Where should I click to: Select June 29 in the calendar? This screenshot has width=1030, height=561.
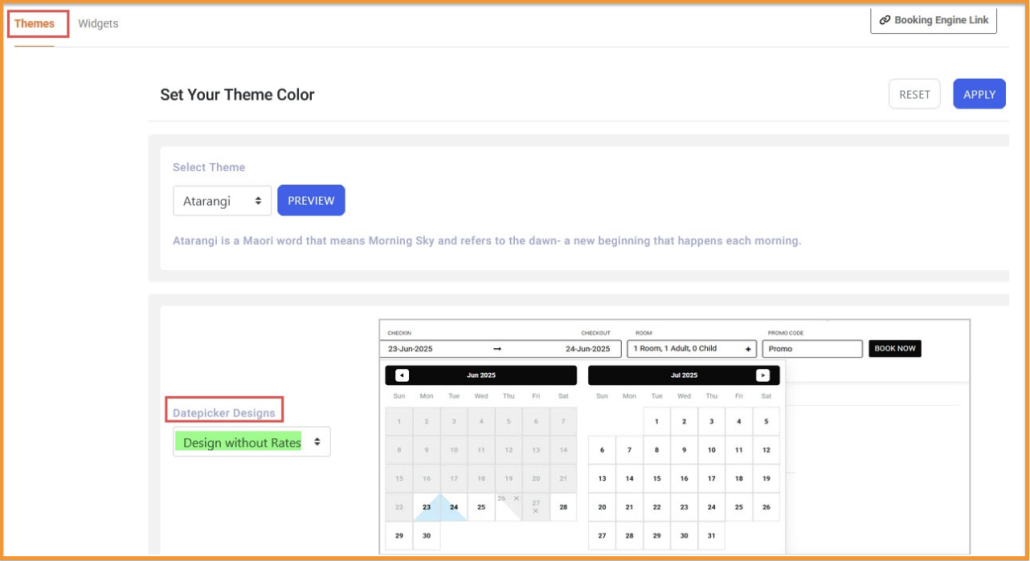[399, 535]
